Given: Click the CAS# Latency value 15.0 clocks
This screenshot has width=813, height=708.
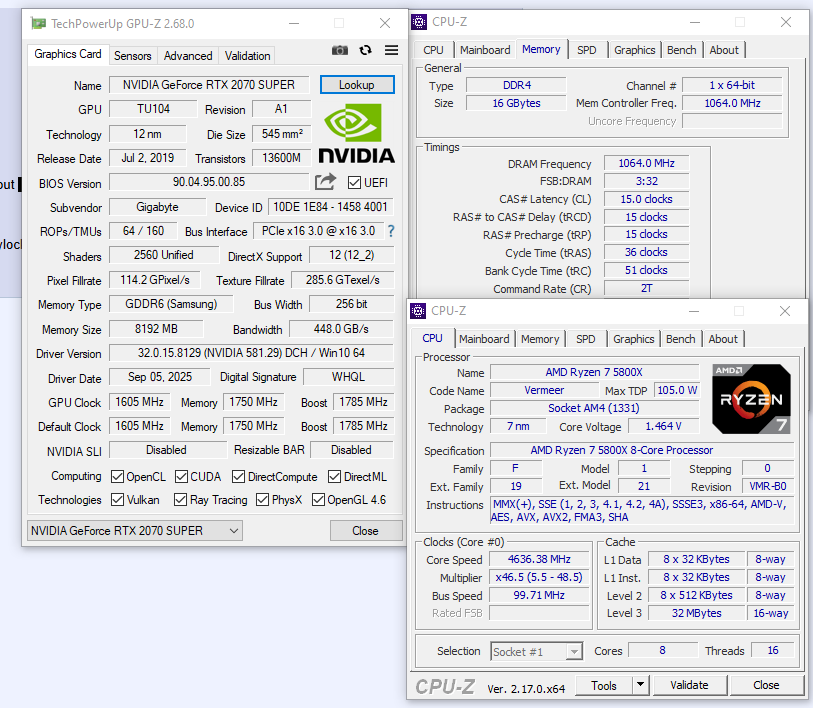Looking at the screenshot, I should 647,199.
